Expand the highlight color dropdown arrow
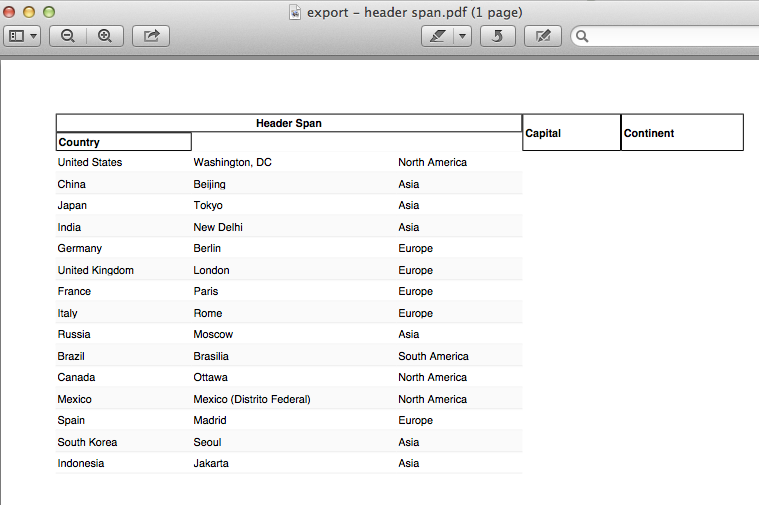This screenshot has width=759, height=505. [462, 36]
